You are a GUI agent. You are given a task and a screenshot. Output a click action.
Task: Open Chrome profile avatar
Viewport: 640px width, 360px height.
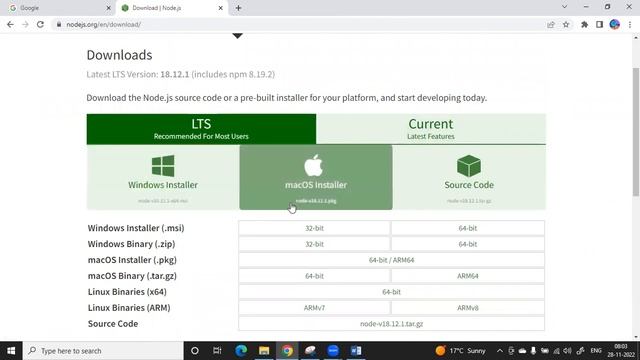[x=614, y=24]
